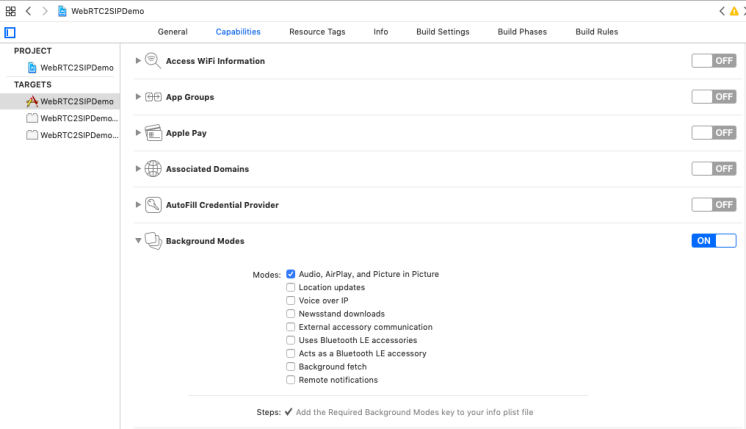Screen dimensions: 746x429
Task: Open the Build Phases tab
Action: pos(522,32)
